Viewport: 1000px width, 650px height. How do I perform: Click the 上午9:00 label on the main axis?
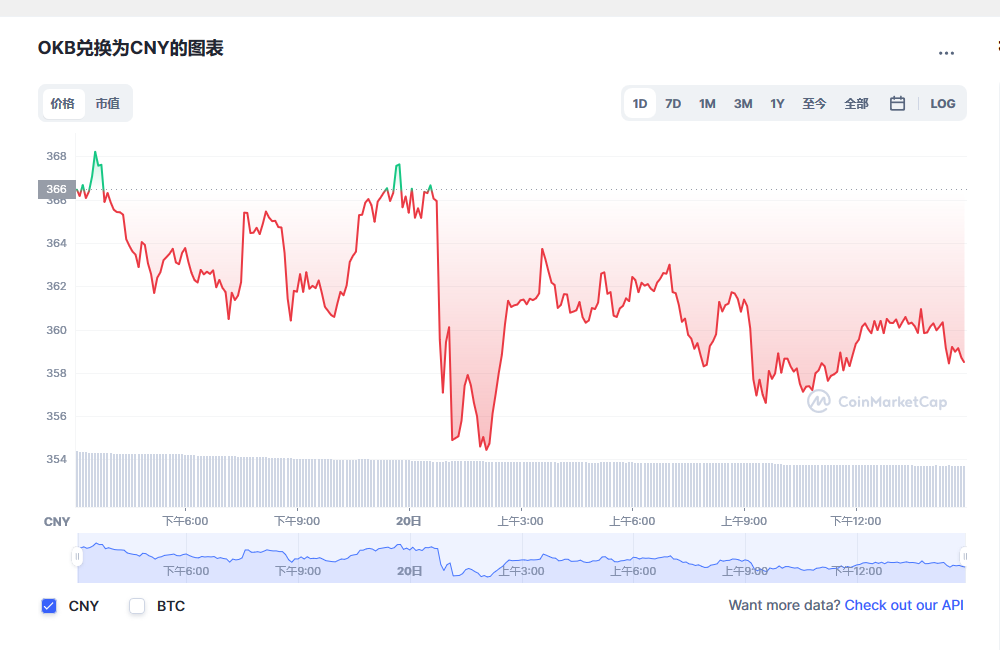pos(744,521)
